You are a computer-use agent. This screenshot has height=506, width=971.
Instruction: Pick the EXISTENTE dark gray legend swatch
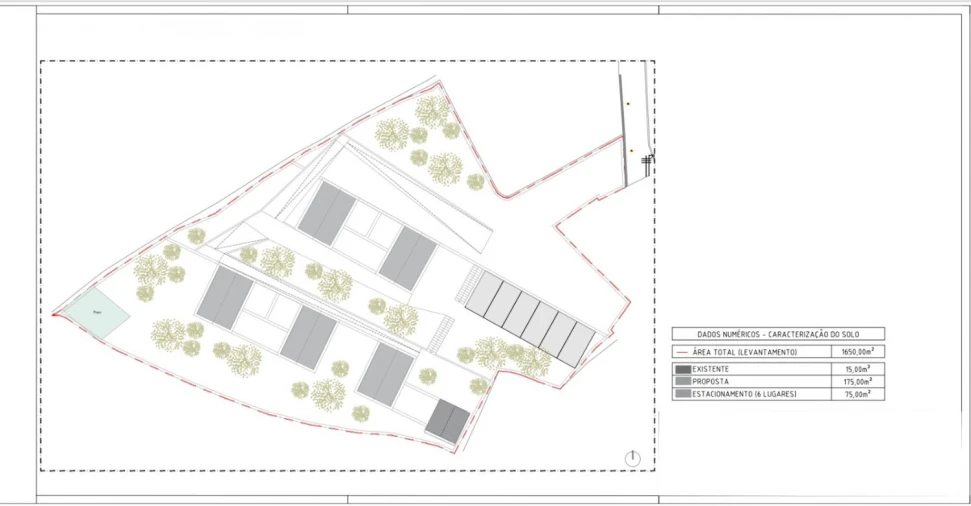click(683, 369)
